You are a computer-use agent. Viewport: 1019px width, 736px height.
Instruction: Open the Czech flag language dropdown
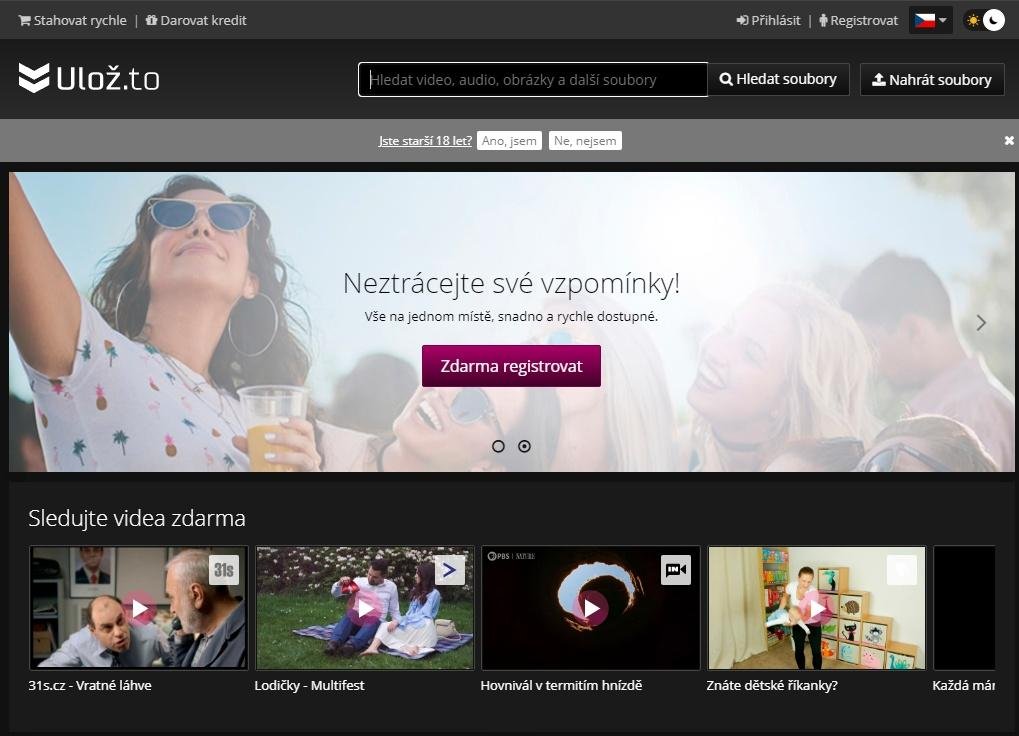click(x=930, y=20)
